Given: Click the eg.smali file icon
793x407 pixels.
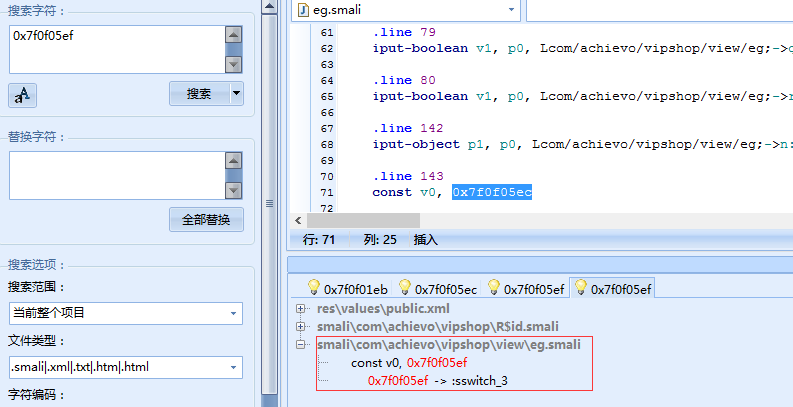Looking at the screenshot, I should click(x=303, y=10).
